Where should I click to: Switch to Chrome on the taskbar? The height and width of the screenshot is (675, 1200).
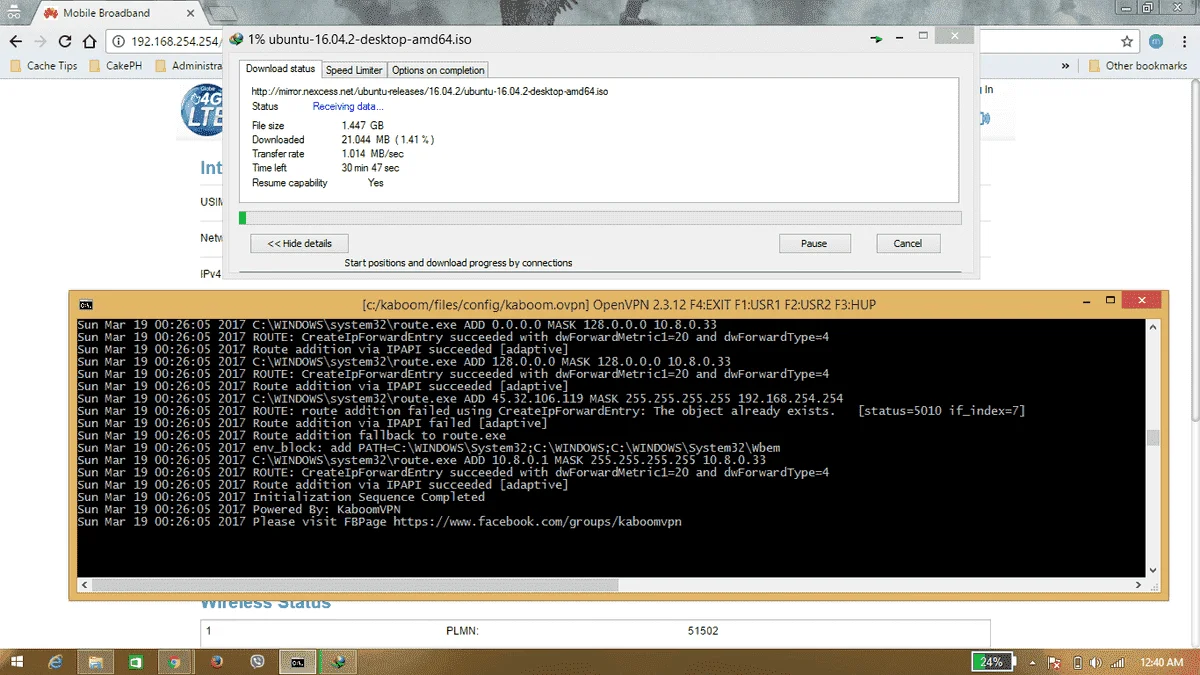[x=174, y=661]
